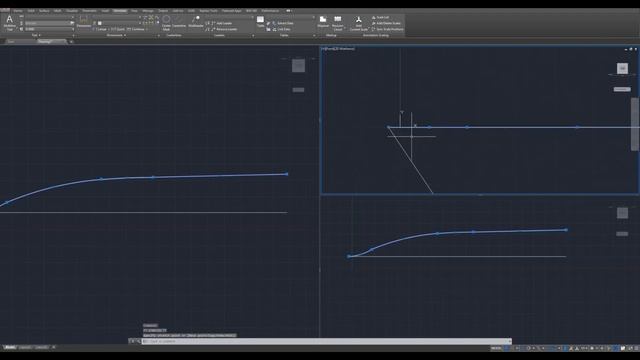The width and height of the screenshot is (640, 360).
Task: Open WCS dropdown in bottom-right viewport
Action: [x=622, y=234]
